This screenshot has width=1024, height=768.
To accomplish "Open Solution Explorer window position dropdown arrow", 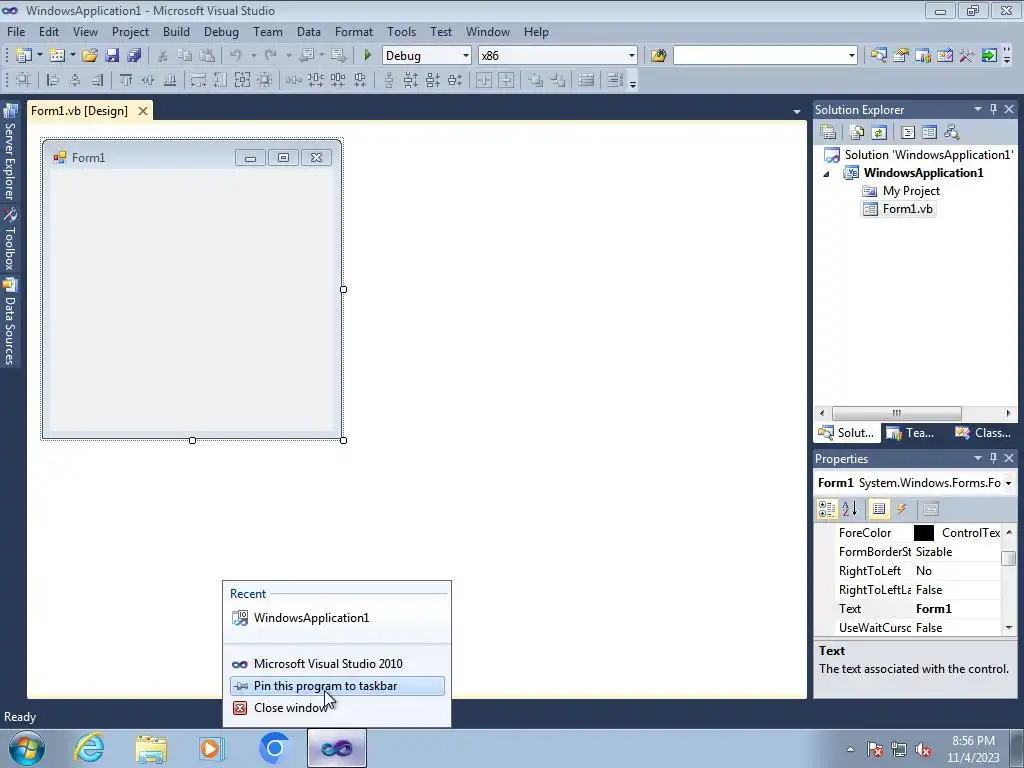I will click(x=978, y=109).
